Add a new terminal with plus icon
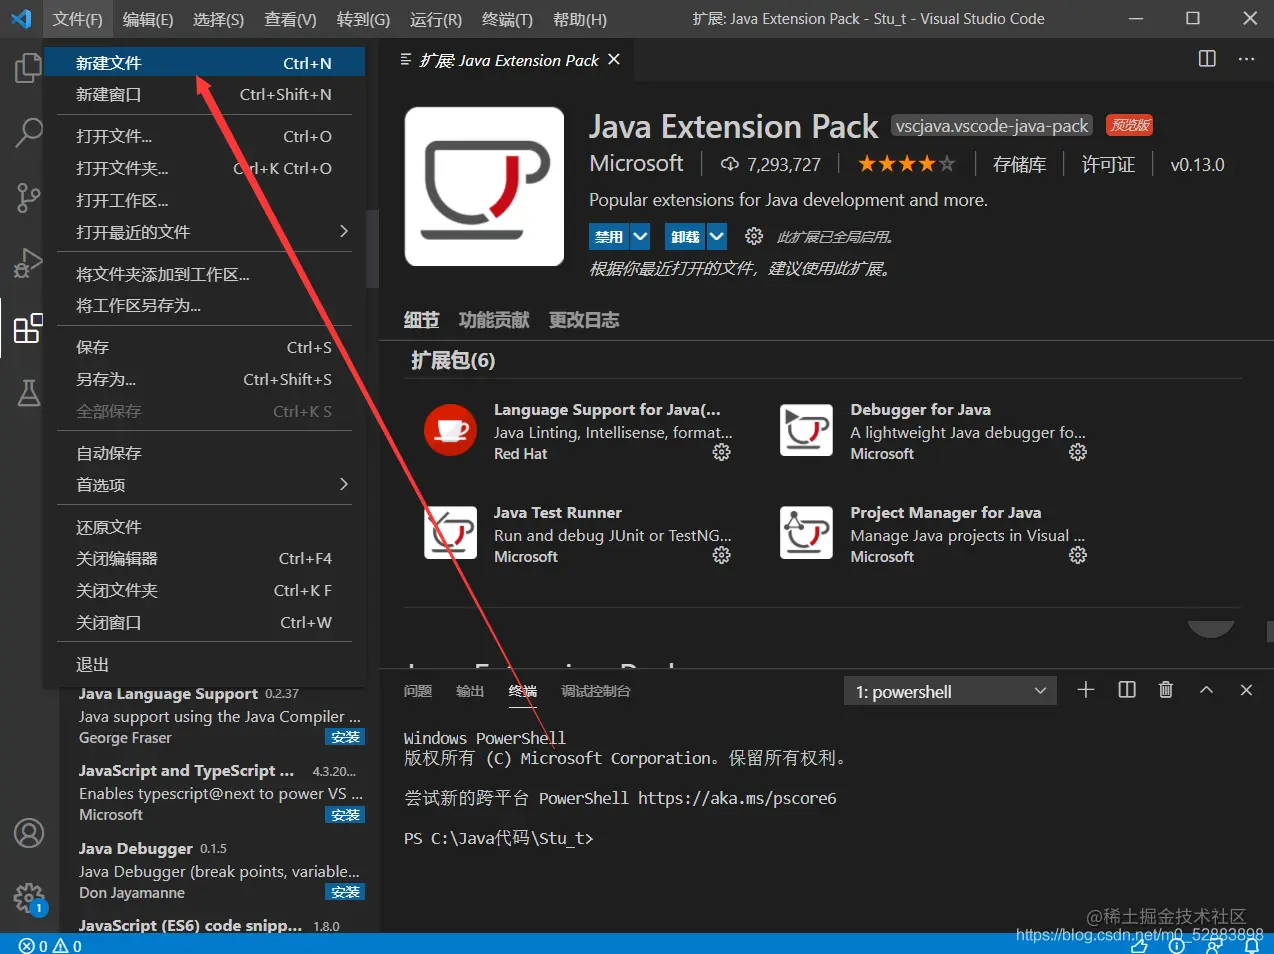 (x=1086, y=690)
